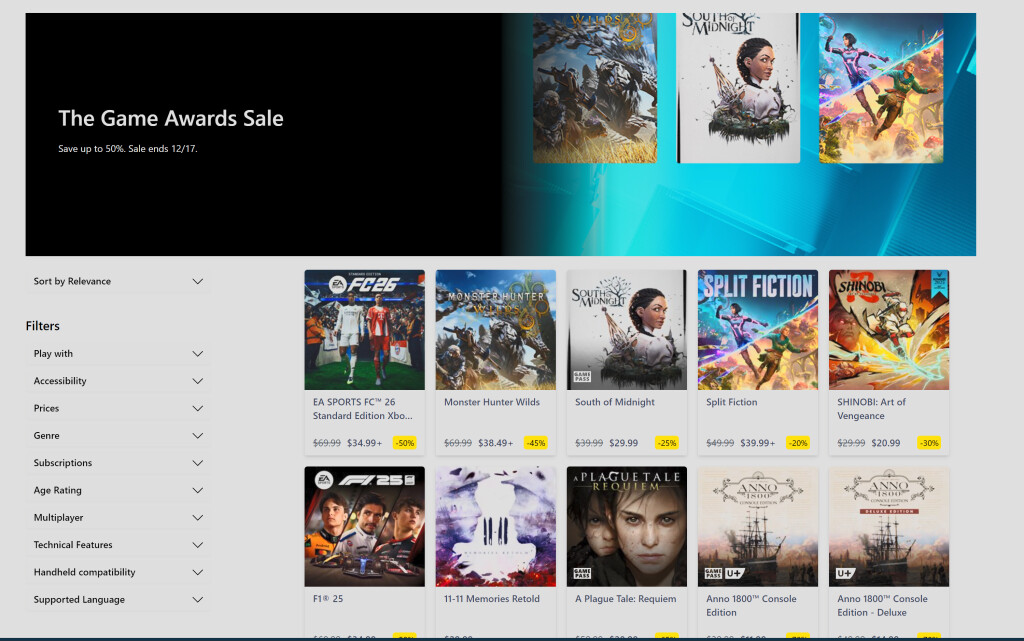Expand Handheld compatibility filter
This screenshot has width=1024, height=641.
[x=118, y=573]
